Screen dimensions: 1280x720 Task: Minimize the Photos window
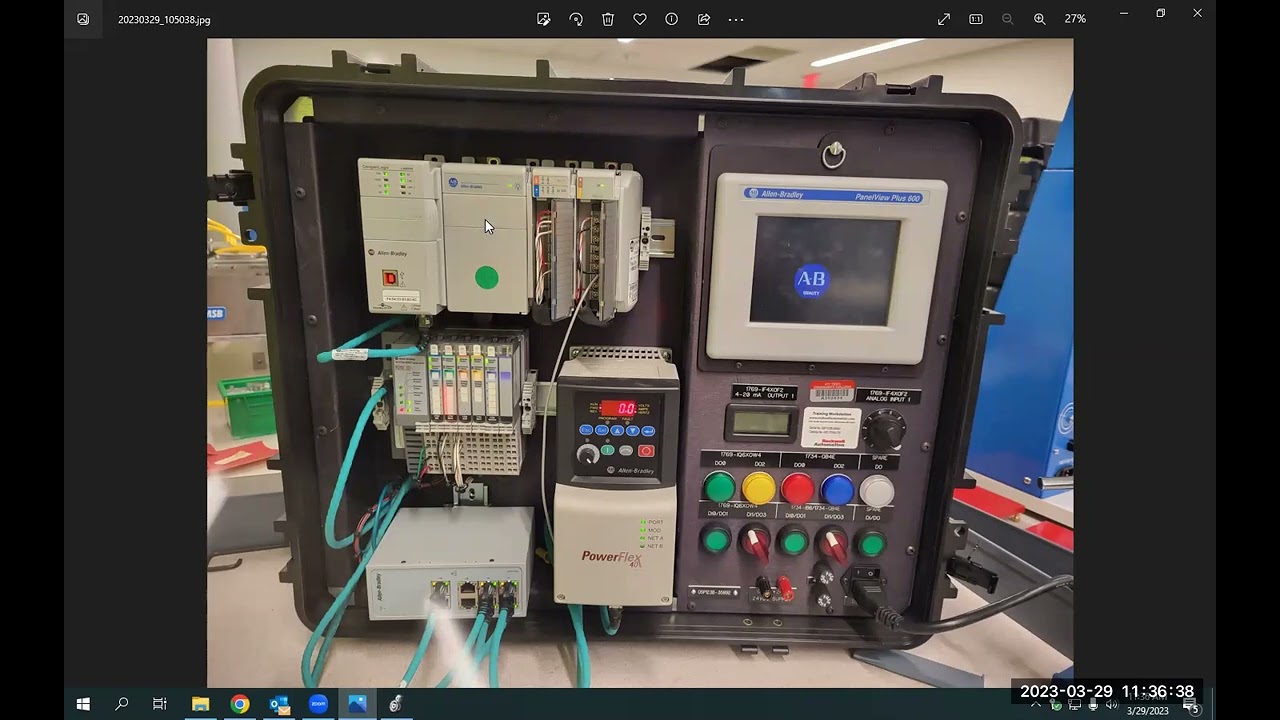click(x=1124, y=13)
